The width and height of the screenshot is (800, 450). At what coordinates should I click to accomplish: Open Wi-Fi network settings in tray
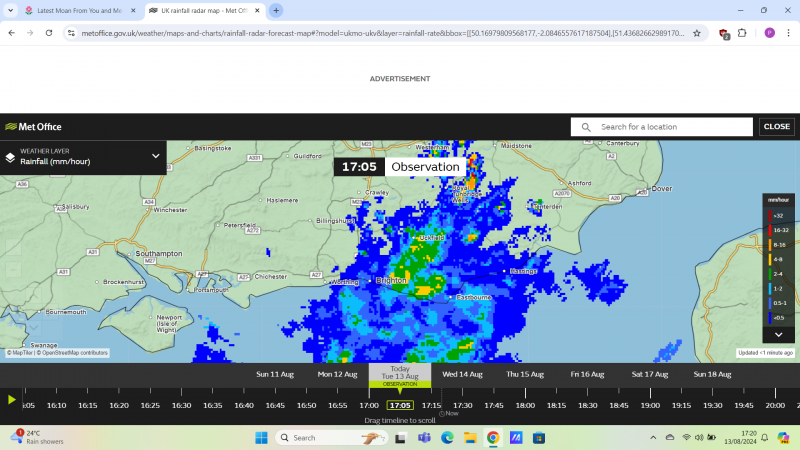pyautogui.click(x=686, y=438)
